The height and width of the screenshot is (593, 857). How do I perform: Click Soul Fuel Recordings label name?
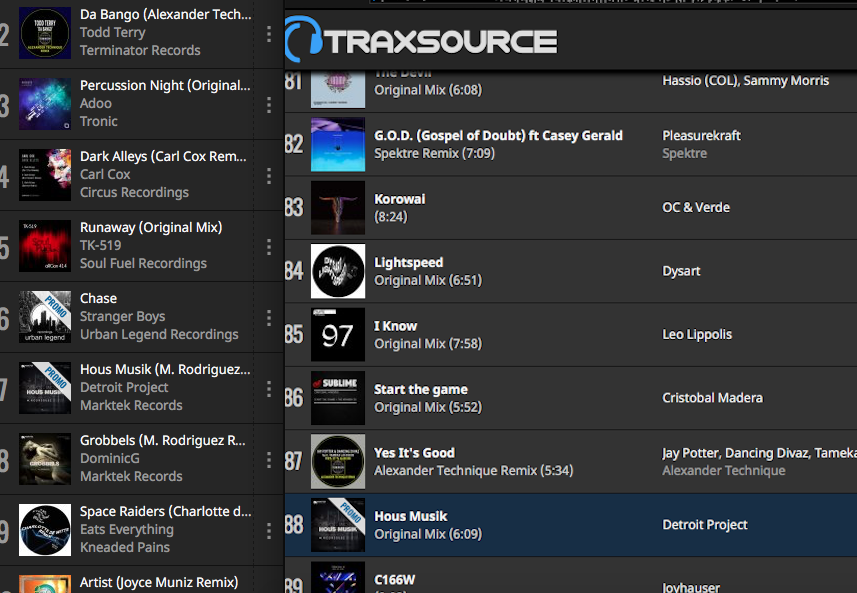click(143, 263)
